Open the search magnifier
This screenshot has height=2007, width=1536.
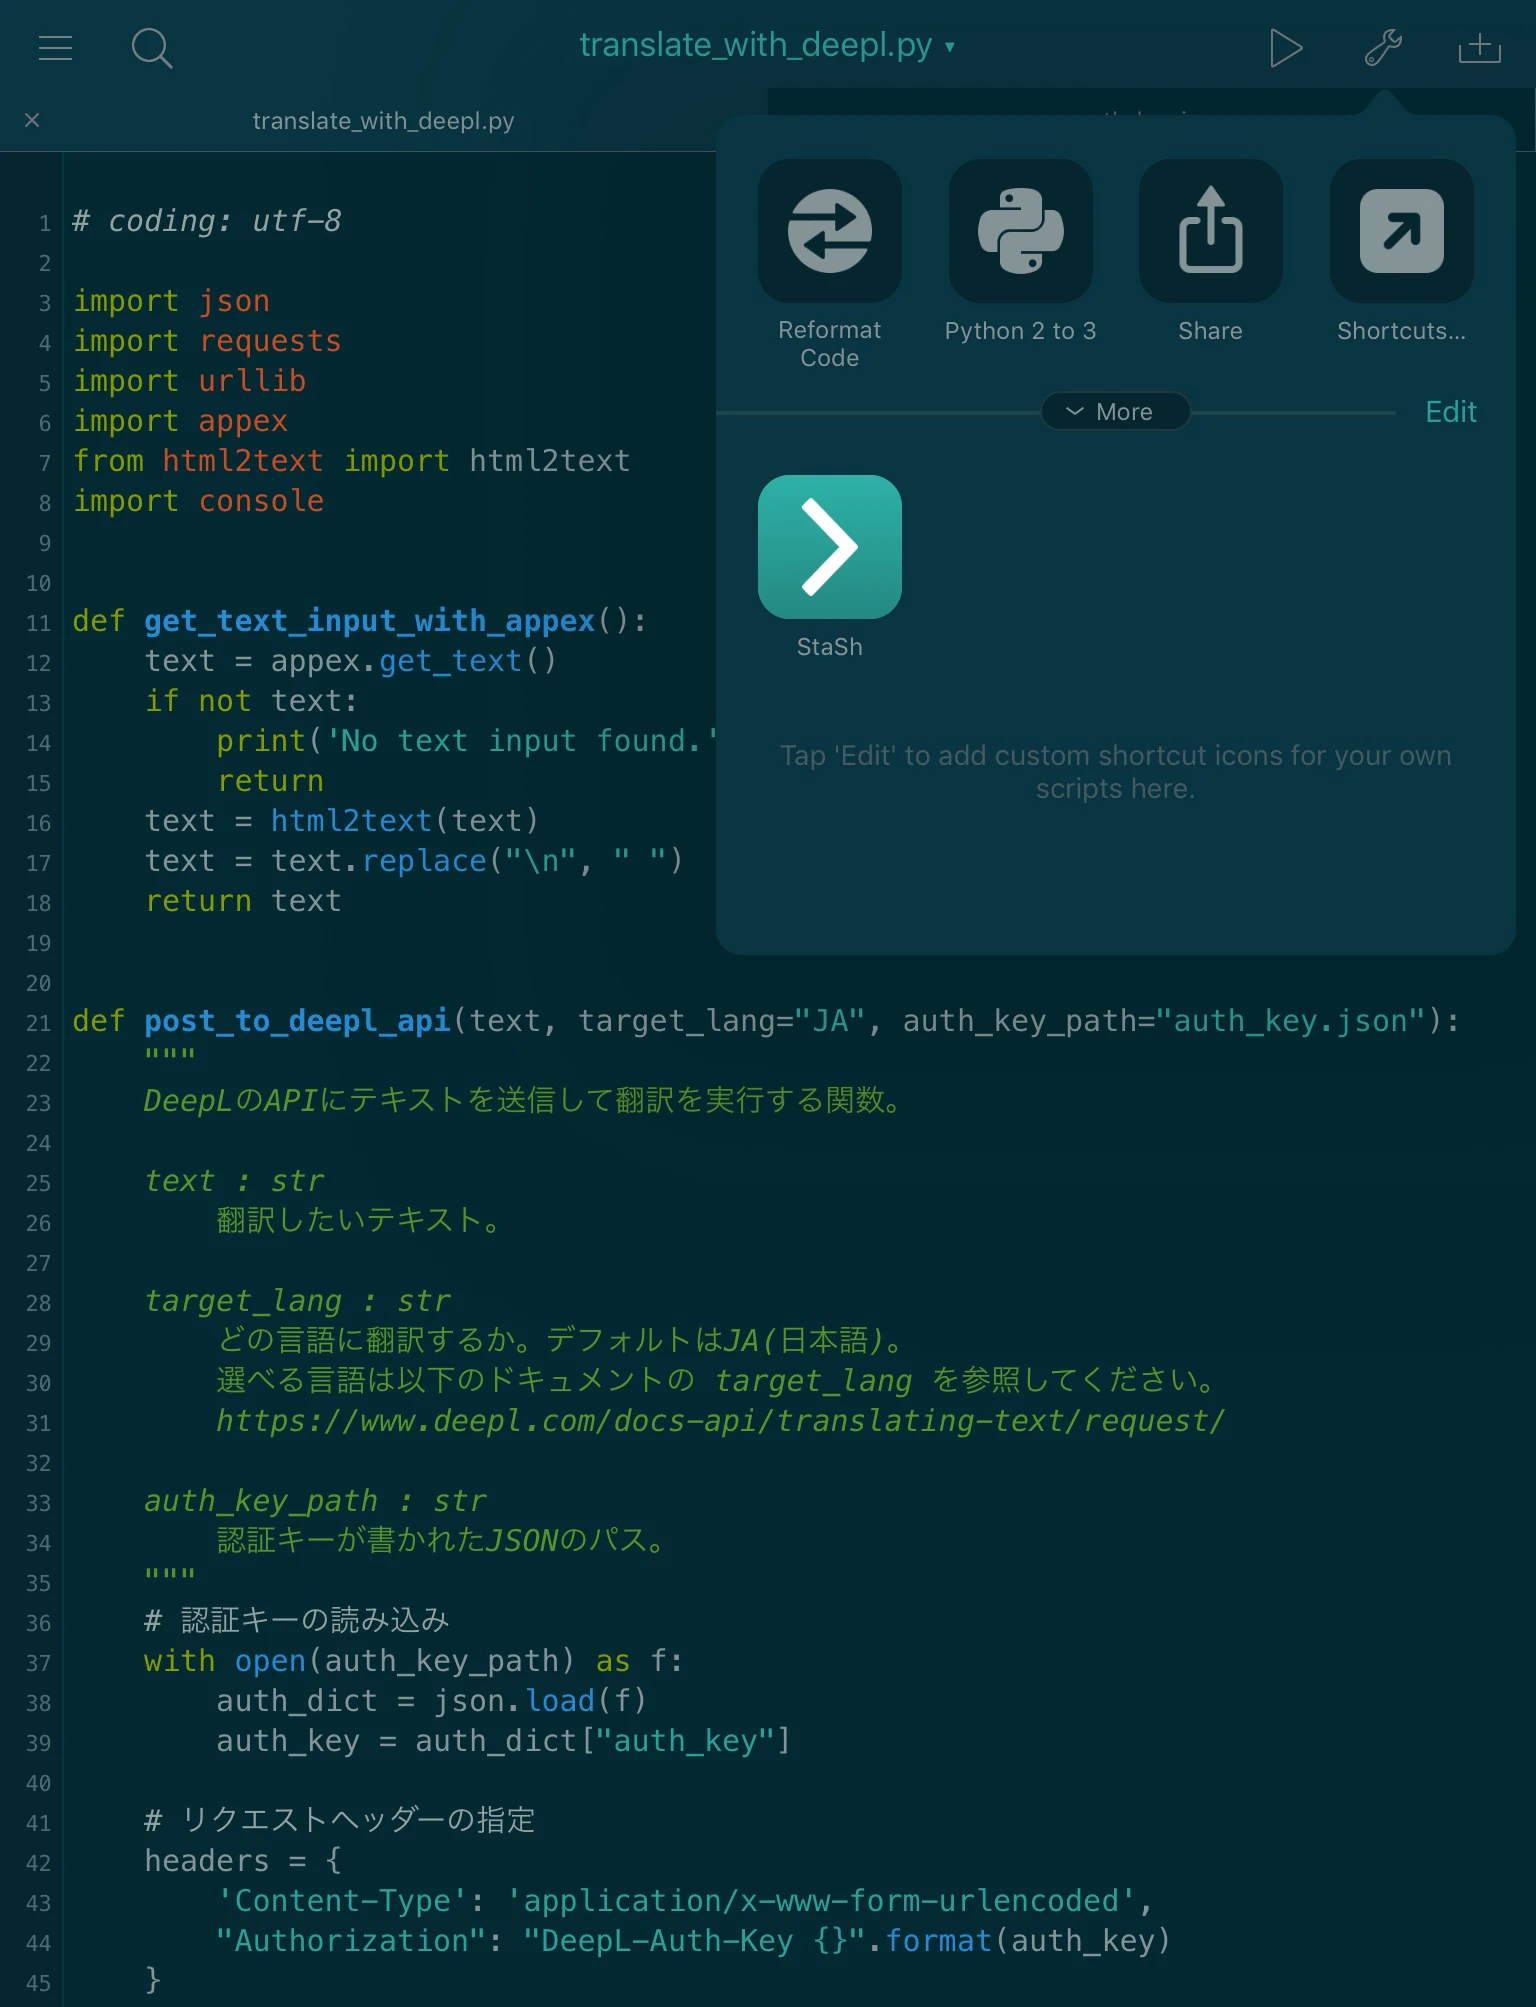152,47
